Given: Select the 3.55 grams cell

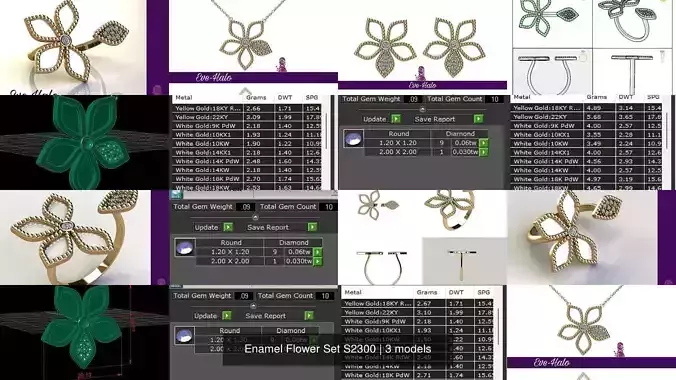Looking at the screenshot, I should (x=600, y=135).
